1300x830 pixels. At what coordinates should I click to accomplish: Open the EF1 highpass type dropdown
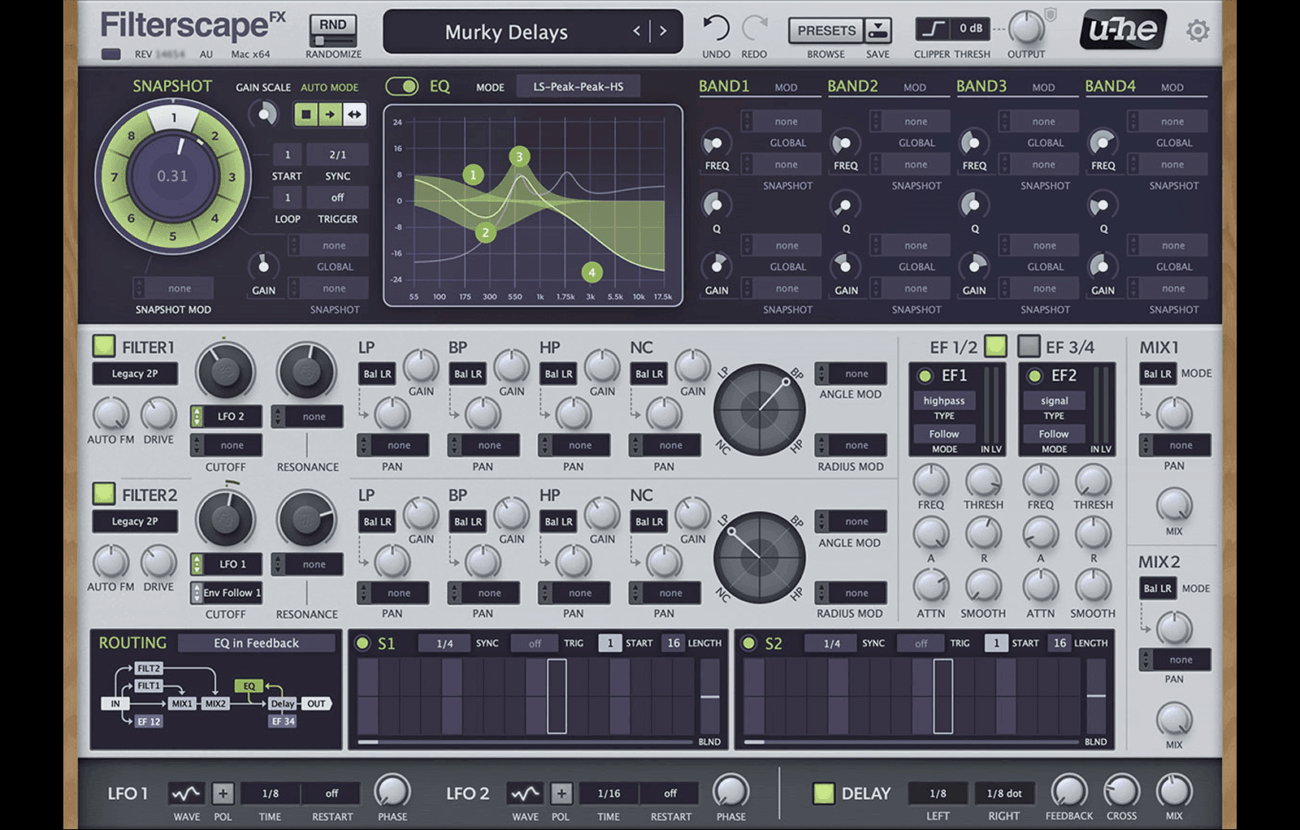(x=944, y=400)
